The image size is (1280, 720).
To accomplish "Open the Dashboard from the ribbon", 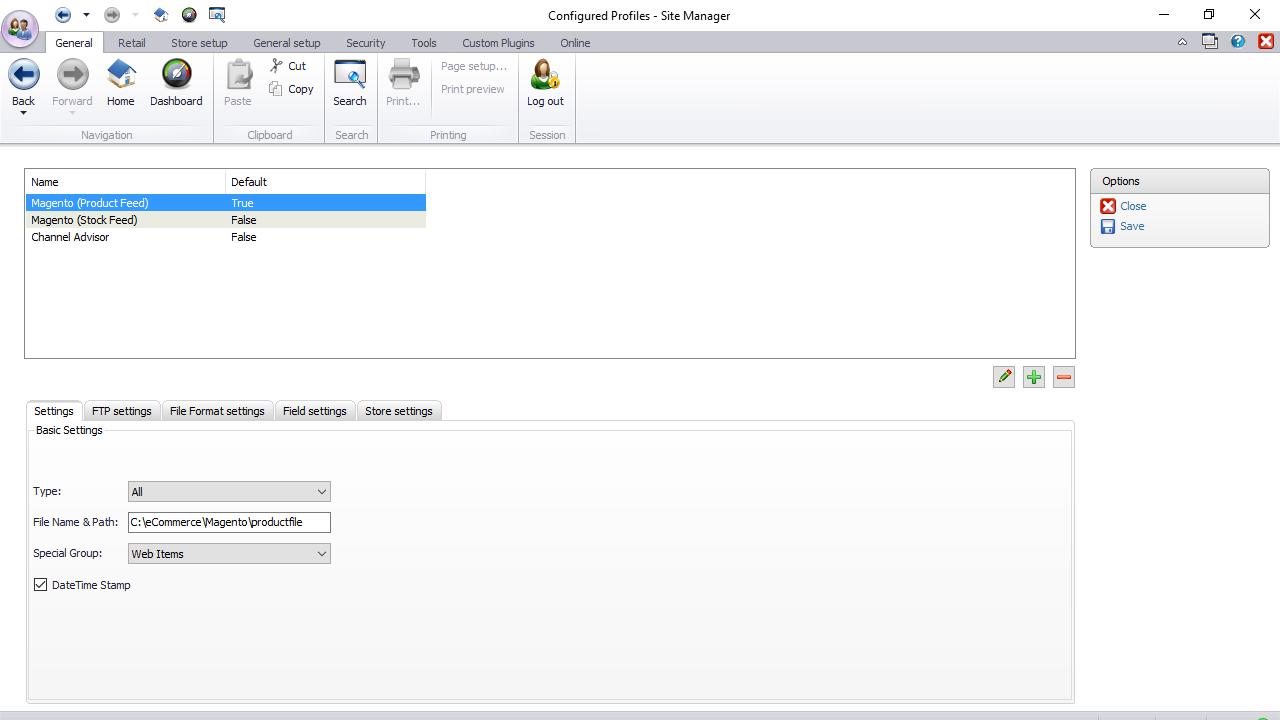I will pos(176,76).
